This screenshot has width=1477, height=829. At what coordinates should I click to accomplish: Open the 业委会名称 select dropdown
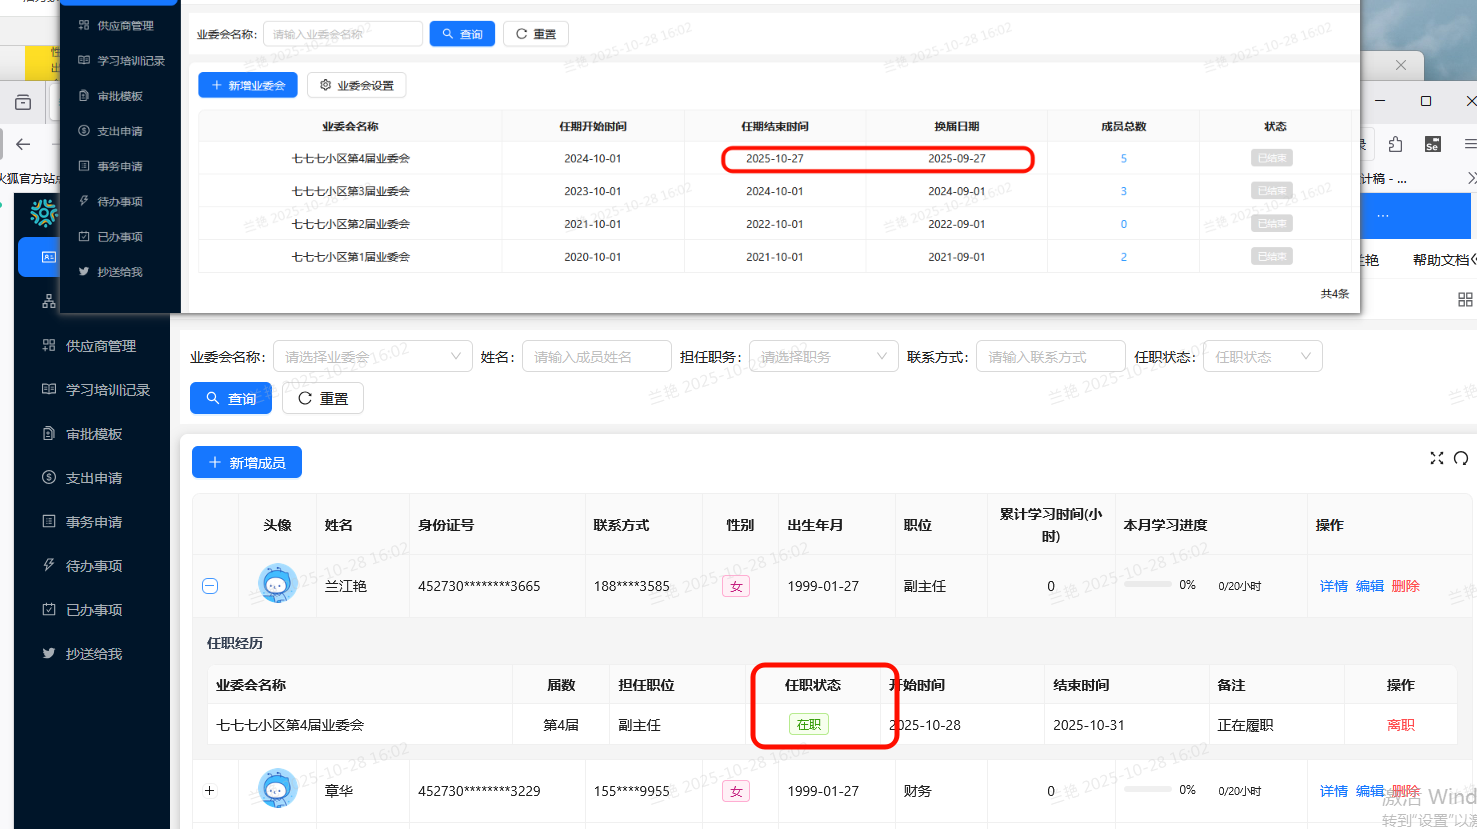pos(372,357)
